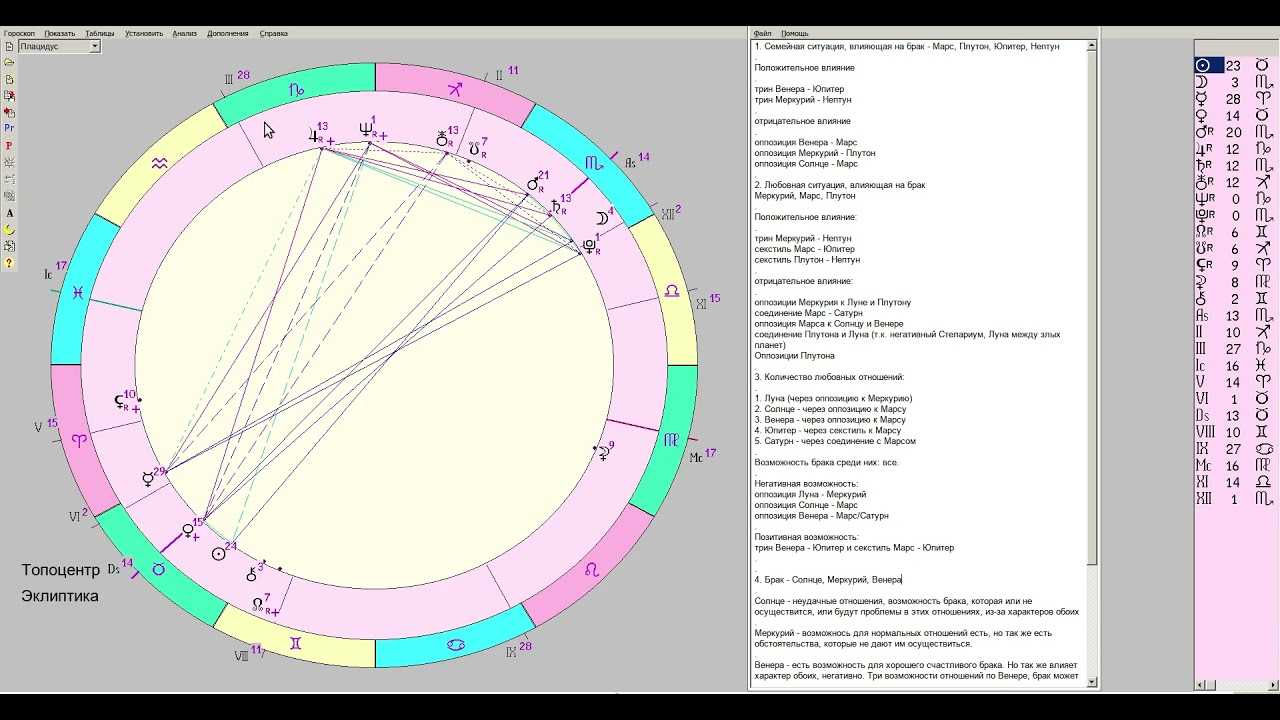
Task: Click the line 'Возможность брака среди них: все.'
Action: pos(826,462)
